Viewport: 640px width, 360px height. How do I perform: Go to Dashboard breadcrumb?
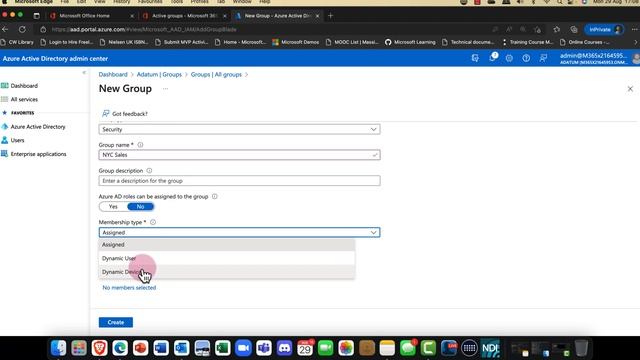pyautogui.click(x=113, y=74)
